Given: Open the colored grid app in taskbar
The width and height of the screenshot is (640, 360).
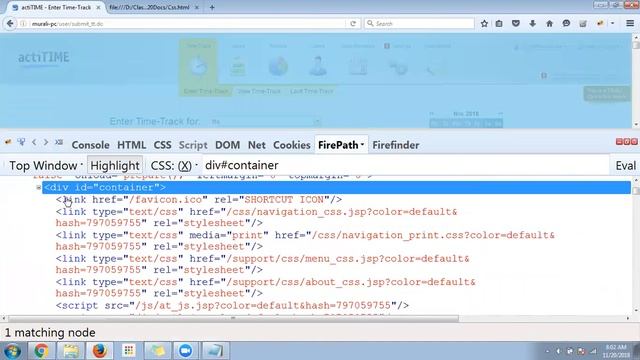Looking at the screenshot, I should click(129, 351).
